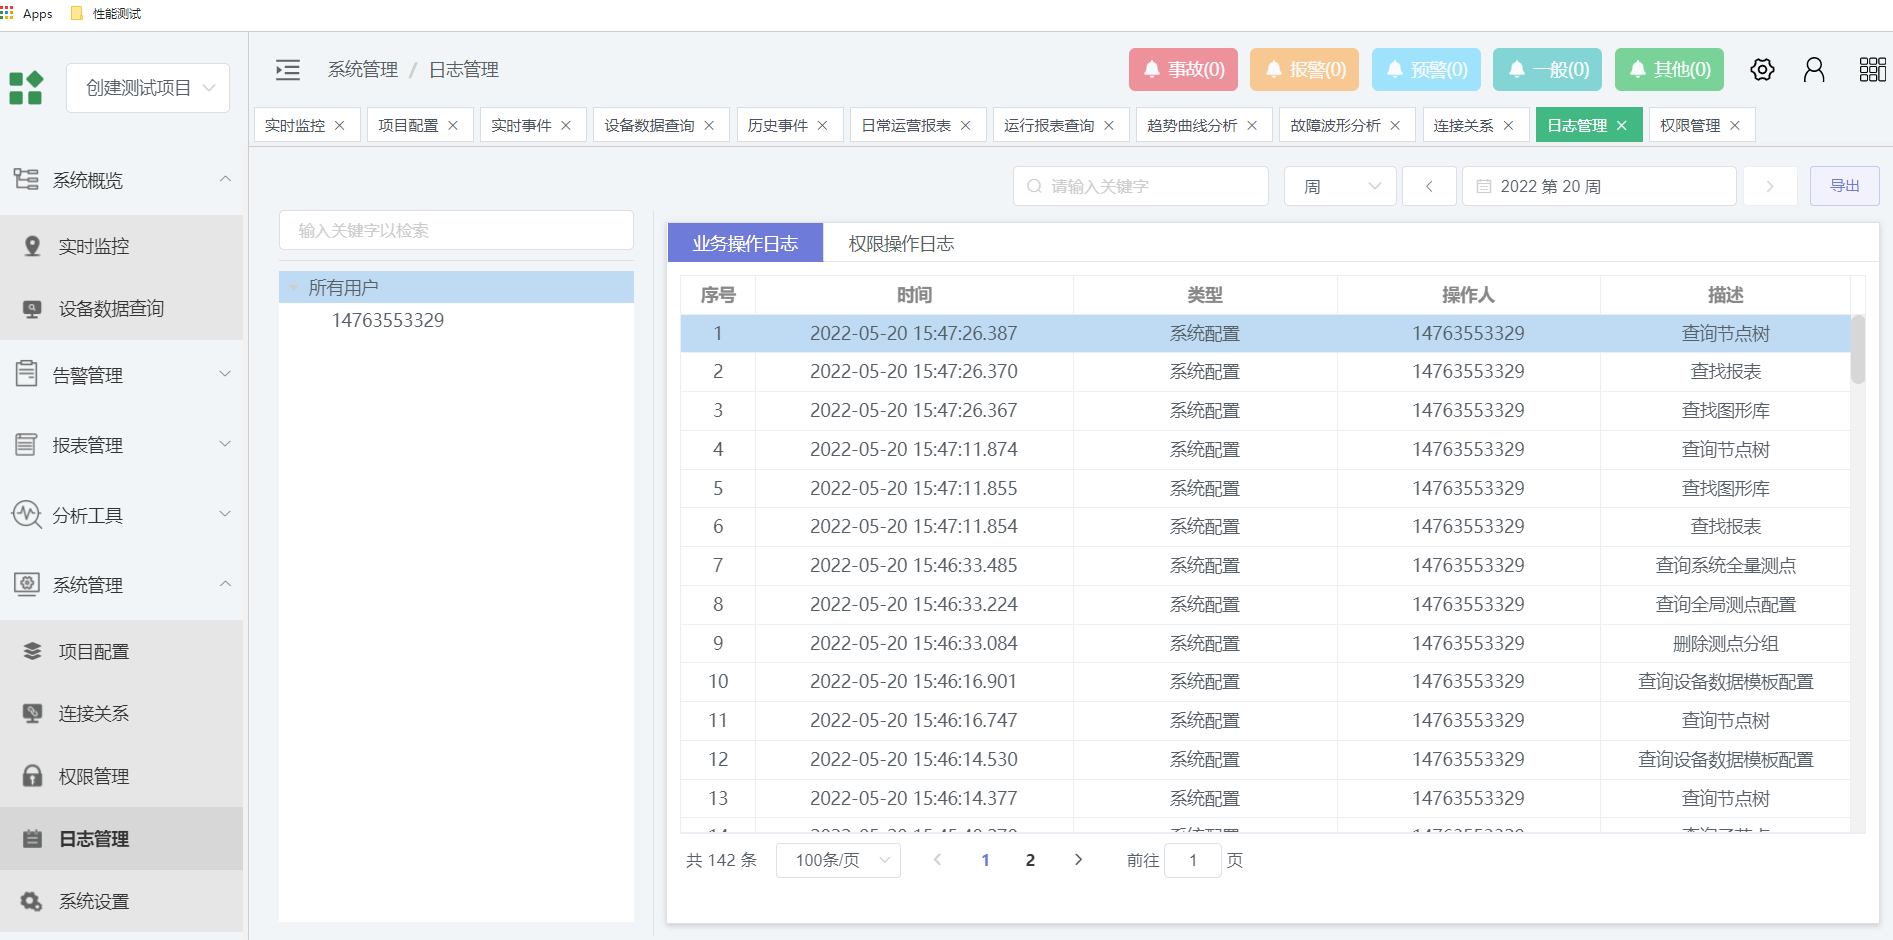Click the next page arrow in pagination
1893x940 pixels.
pyautogui.click(x=1078, y=860)
